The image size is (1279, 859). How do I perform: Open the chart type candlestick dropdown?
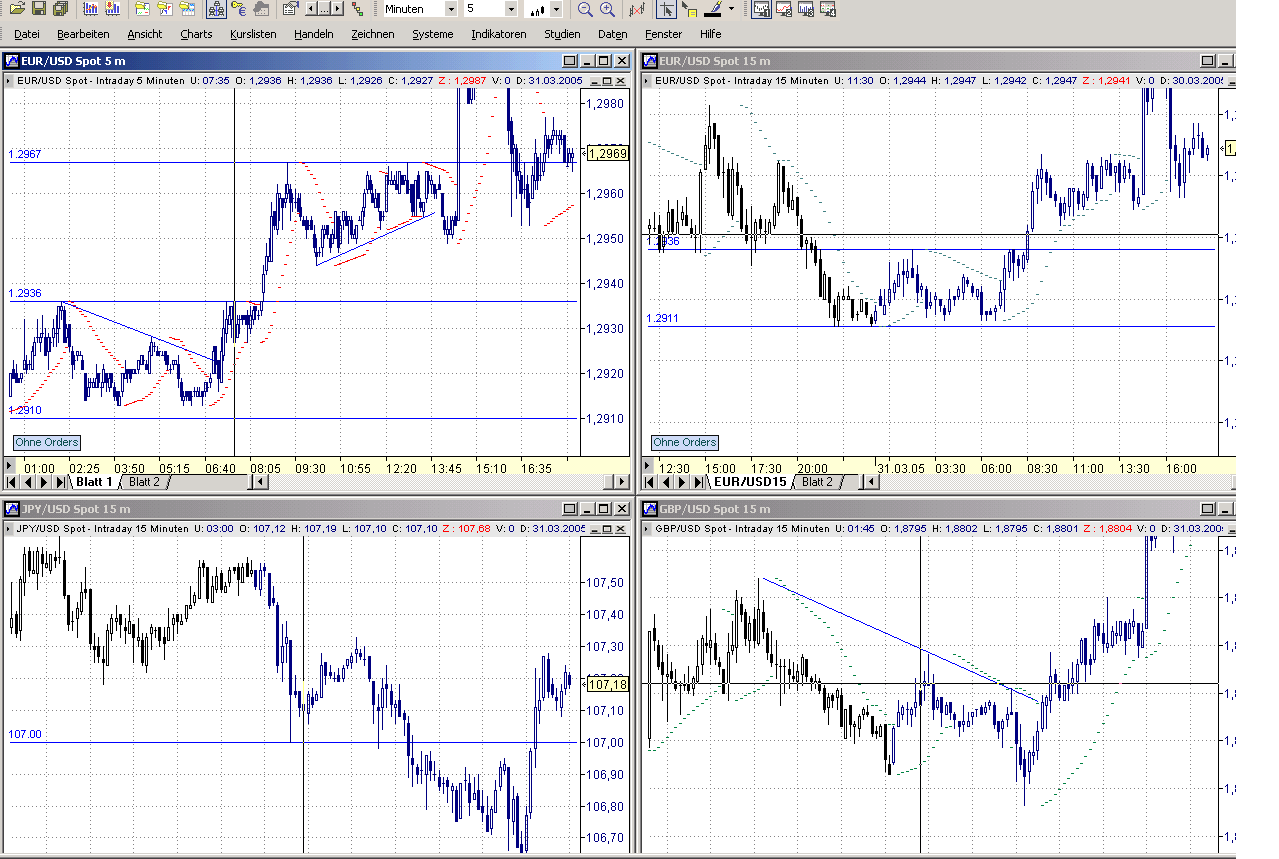[558, 9]
